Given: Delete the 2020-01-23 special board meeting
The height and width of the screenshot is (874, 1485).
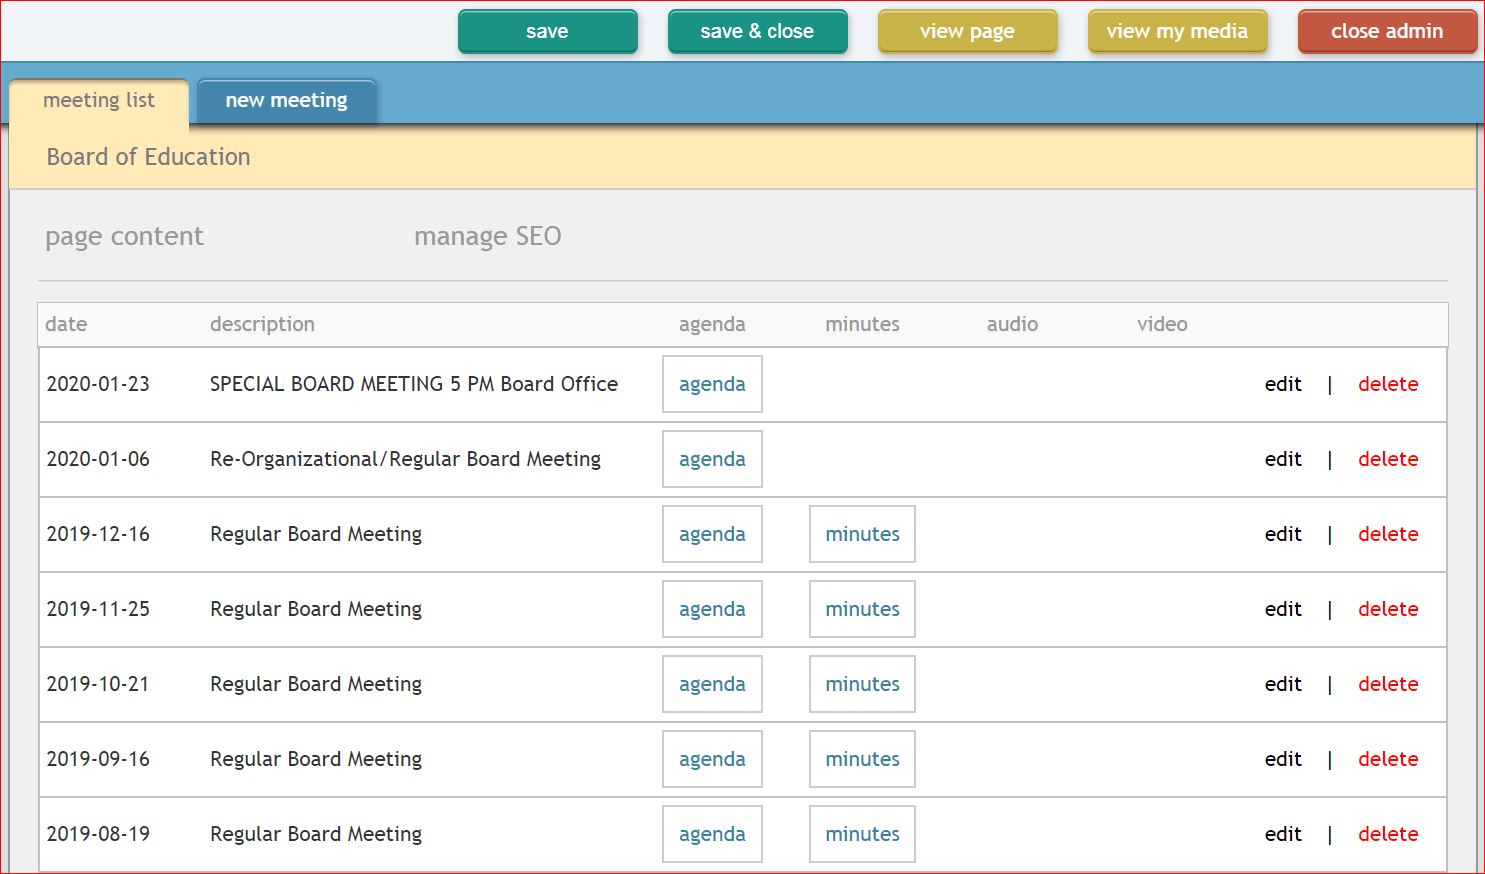Looking at the screenshot, I should pyautogui.click(x=1388, y=384).
